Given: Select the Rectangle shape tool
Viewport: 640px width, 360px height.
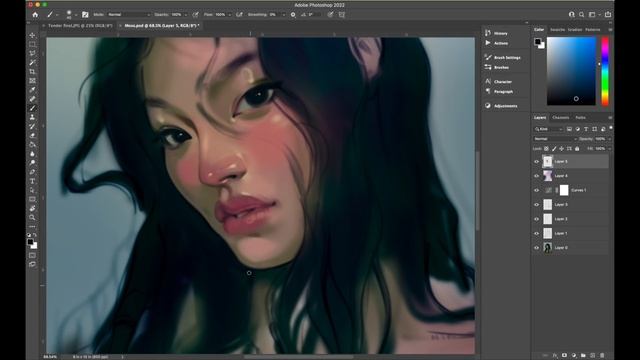Looking at the screenshot, I should pyautogui.click(x=32, y=199).
